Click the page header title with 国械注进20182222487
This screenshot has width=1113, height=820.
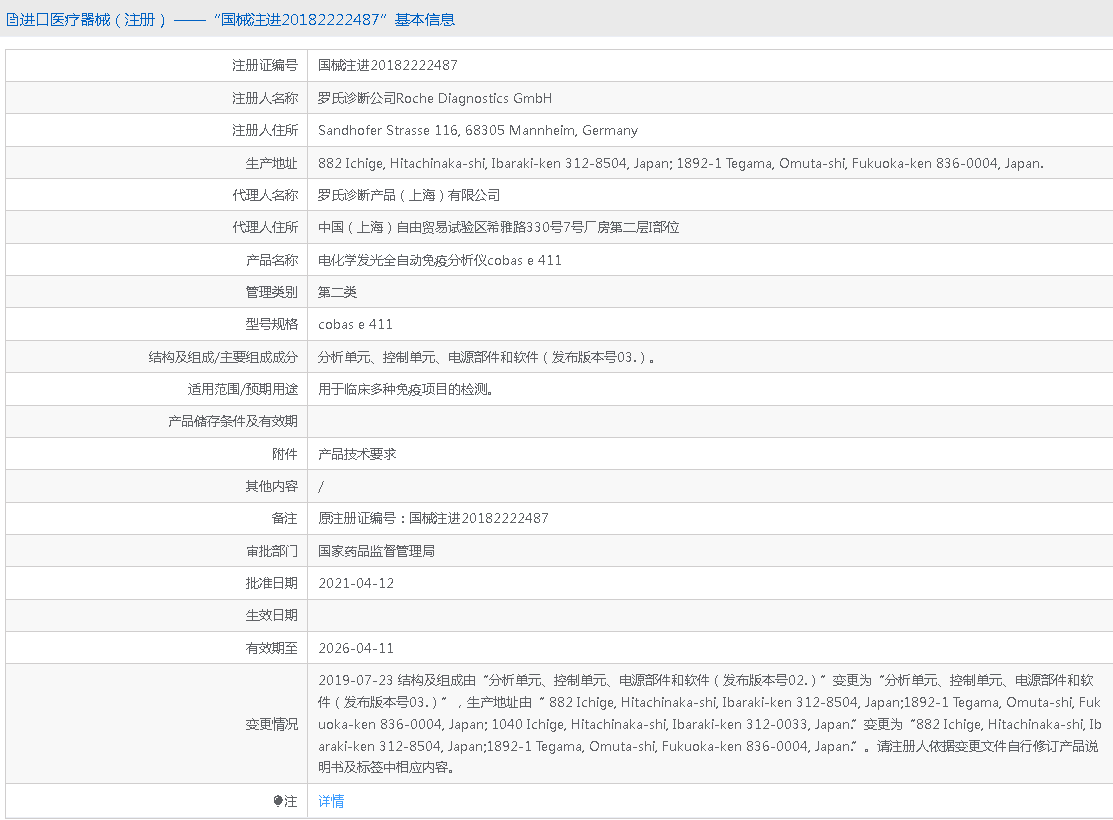[231, 20]
